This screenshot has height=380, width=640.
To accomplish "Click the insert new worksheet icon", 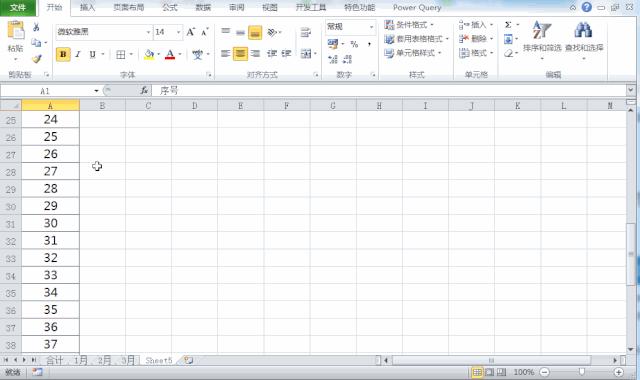I will tap(188, 360).
